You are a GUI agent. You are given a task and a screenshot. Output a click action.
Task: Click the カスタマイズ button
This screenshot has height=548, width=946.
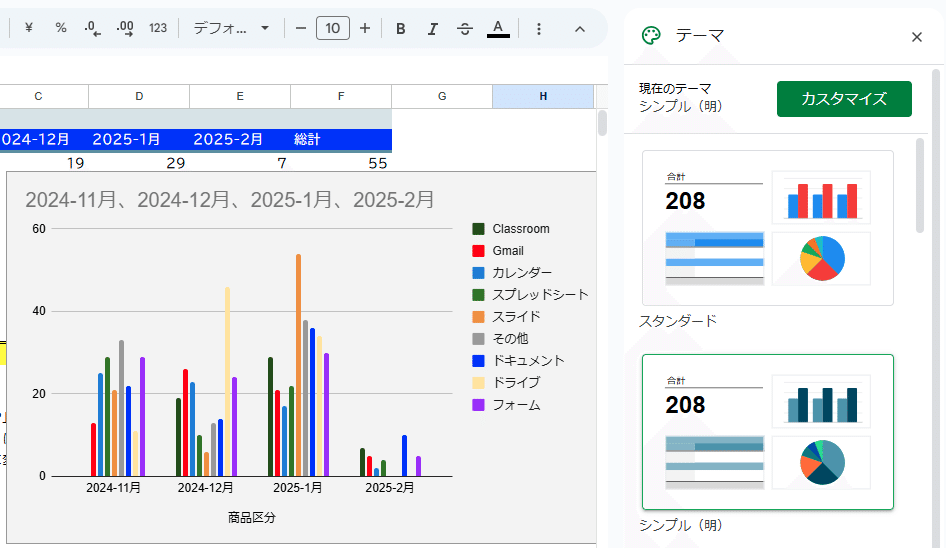tap(844, 99)
